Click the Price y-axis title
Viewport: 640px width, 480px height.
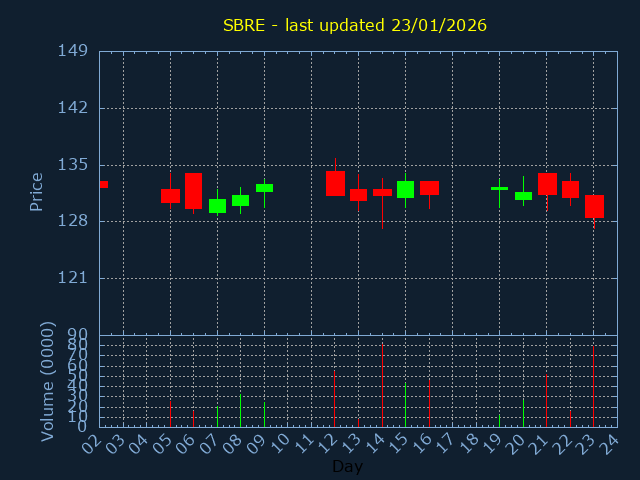(x=37, y=191)
